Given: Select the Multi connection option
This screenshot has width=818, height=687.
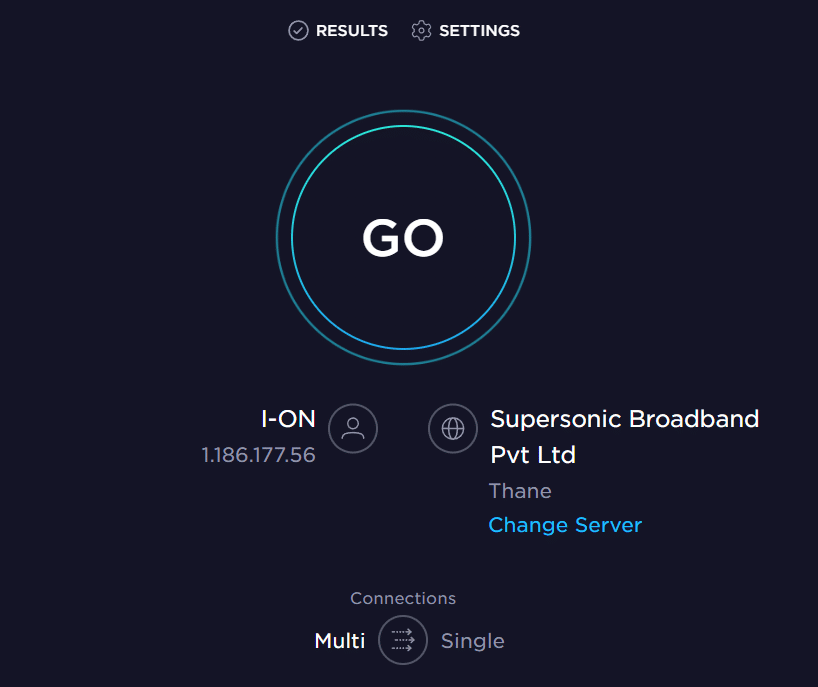Looking at the screenshot, I should [x=340, y=641].
